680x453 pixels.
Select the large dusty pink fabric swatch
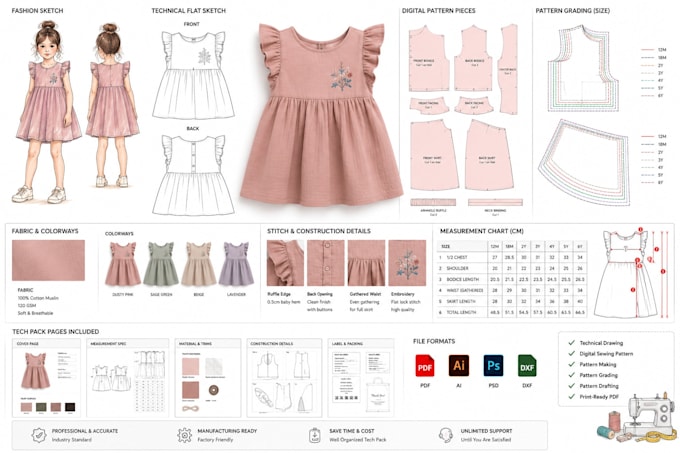click(48, 260)
